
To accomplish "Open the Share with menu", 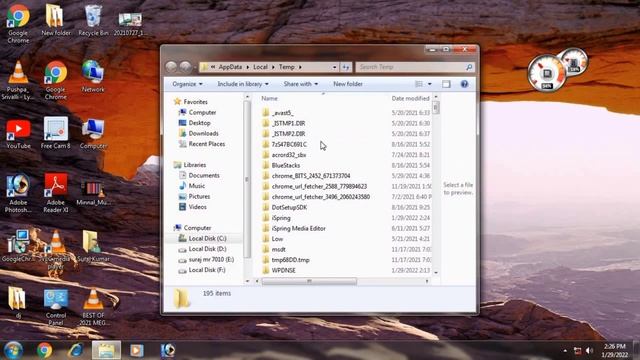I will (x=300, y=84).
